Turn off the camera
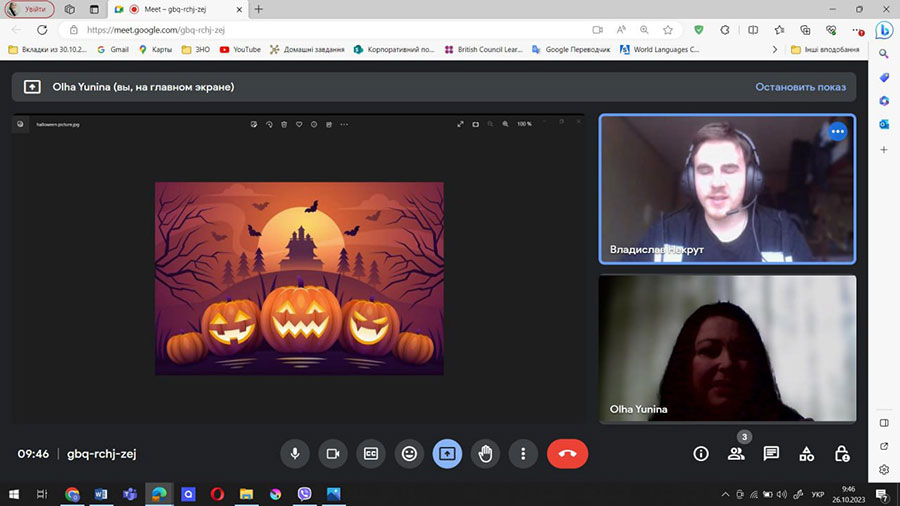The height and width of the screenshot is (506, 900). [333, 454]
